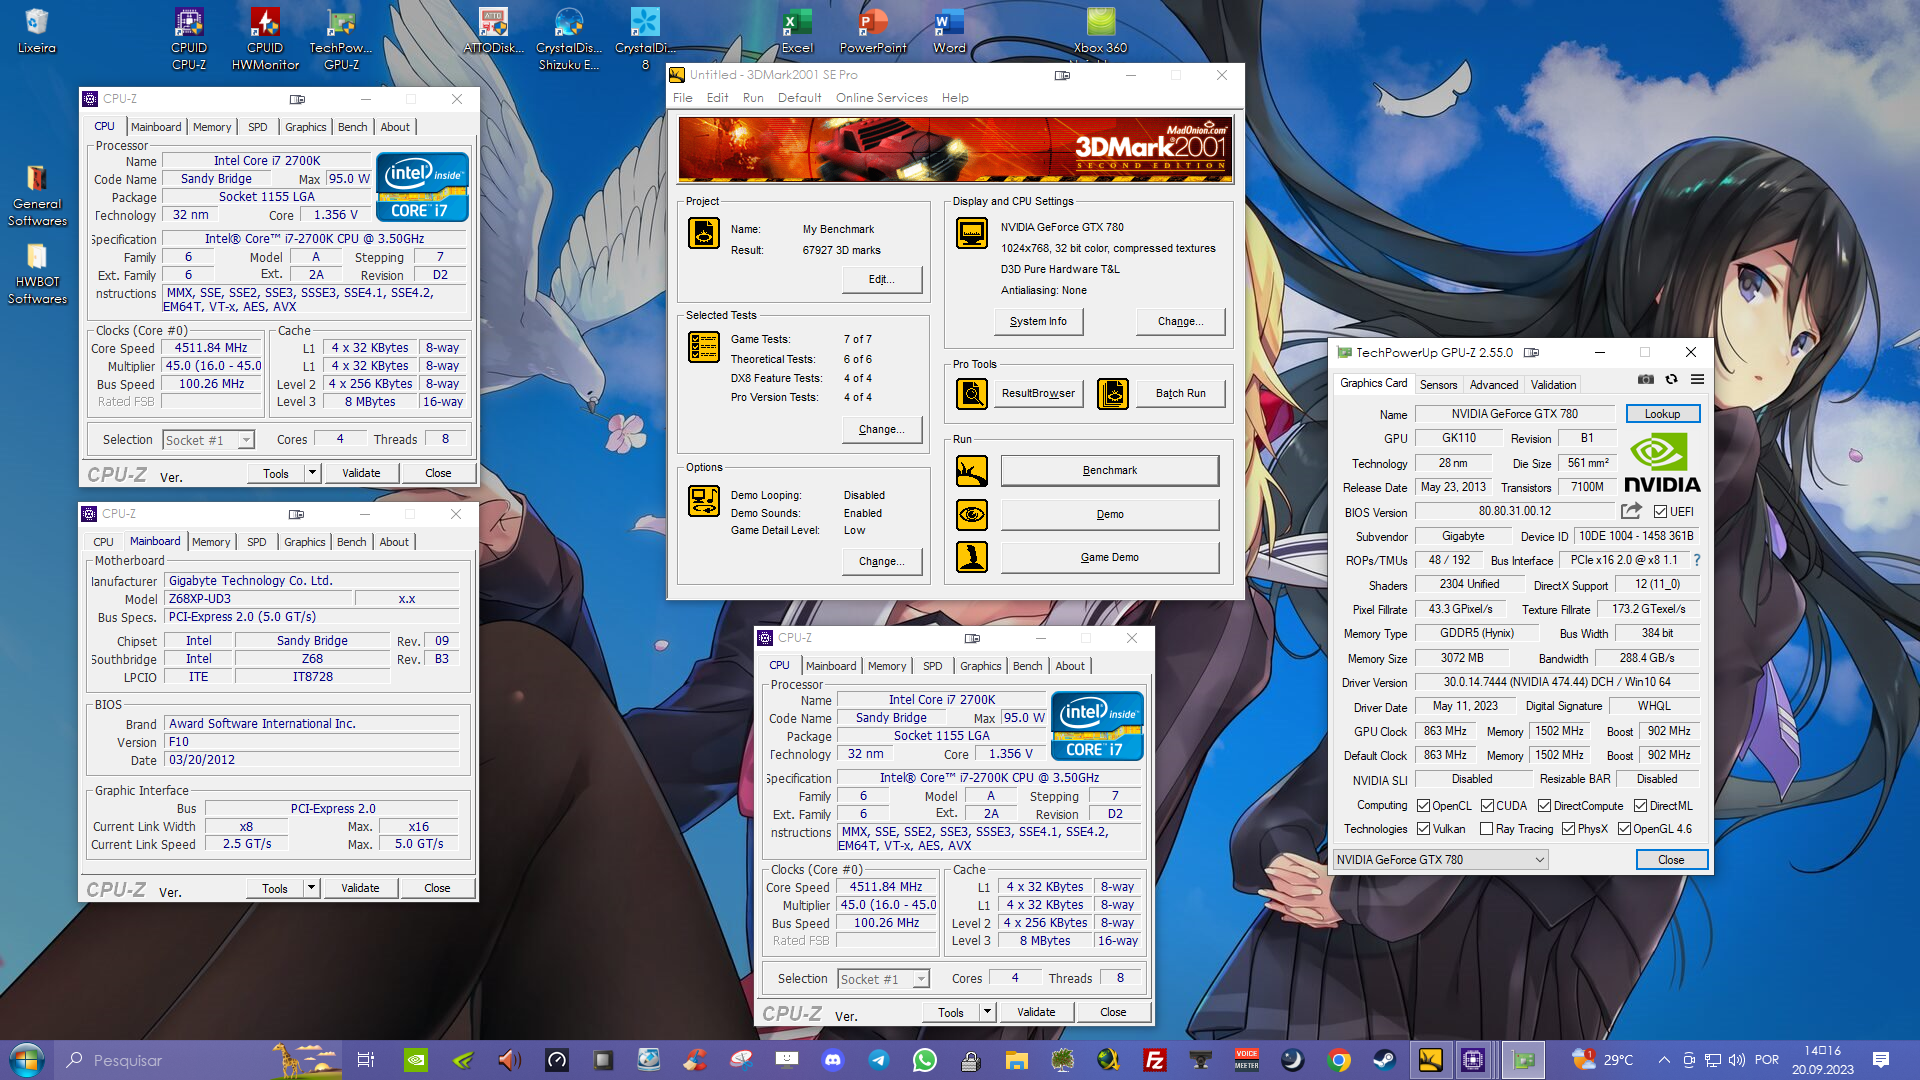Click Lookup button in GPU-Z
The height and width of the screenshot is (1080, 1920).
tap(1662, 414)
